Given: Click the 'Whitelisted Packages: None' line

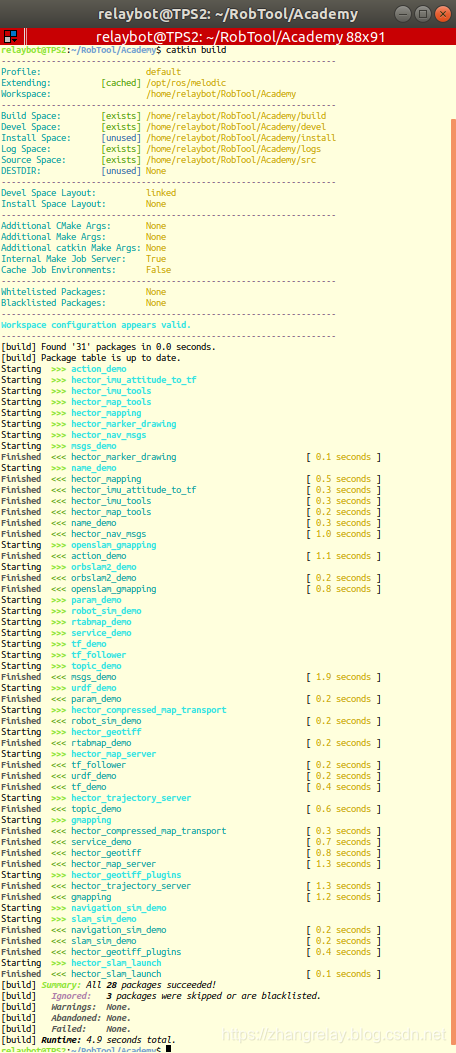Looking at the screenshot, I should 83,292.
